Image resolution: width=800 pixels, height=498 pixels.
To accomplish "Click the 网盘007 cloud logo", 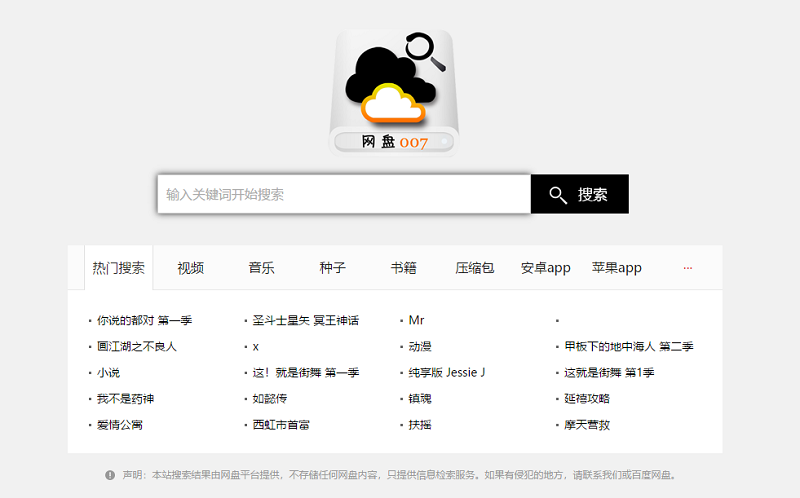I will coord(394,92).
